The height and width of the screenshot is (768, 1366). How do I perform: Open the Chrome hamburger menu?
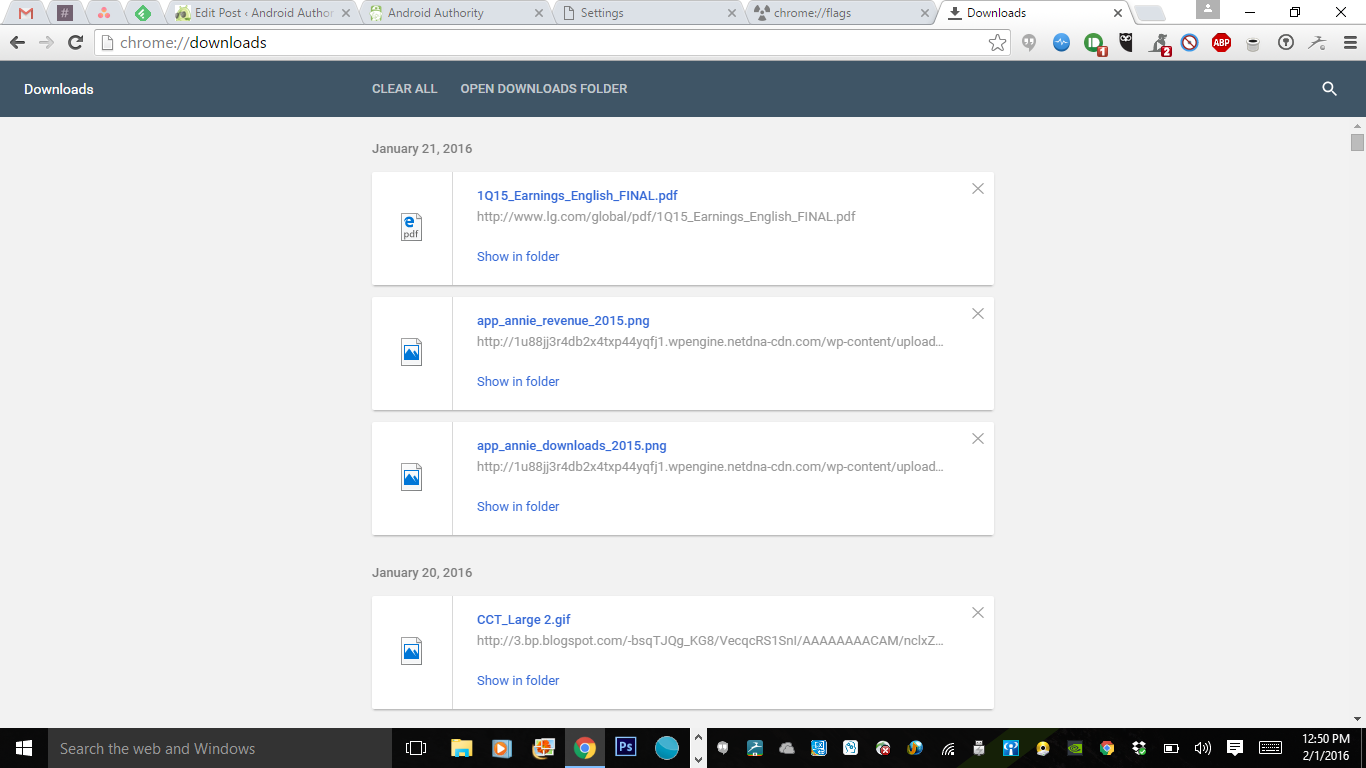tap(1349, 43)
